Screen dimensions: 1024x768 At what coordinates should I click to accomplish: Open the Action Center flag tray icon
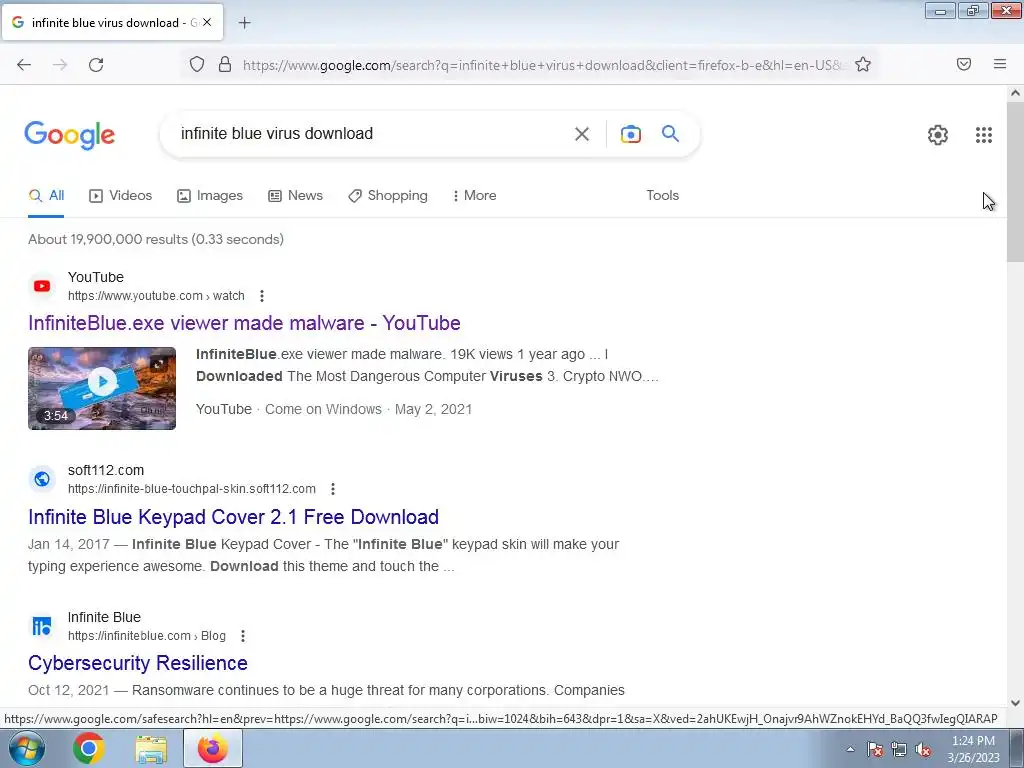pos(874,749)
